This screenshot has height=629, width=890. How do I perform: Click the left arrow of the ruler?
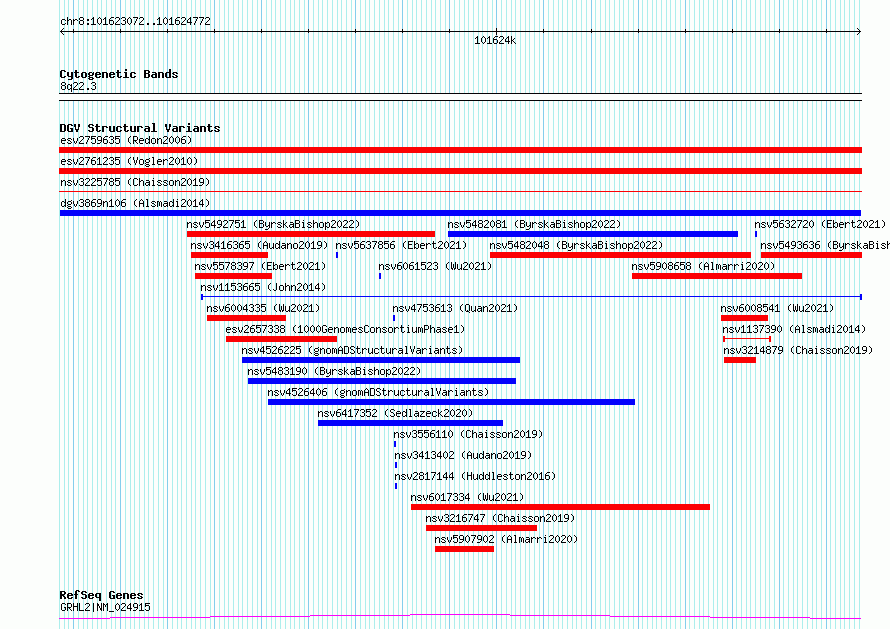[x=62, y=32]
